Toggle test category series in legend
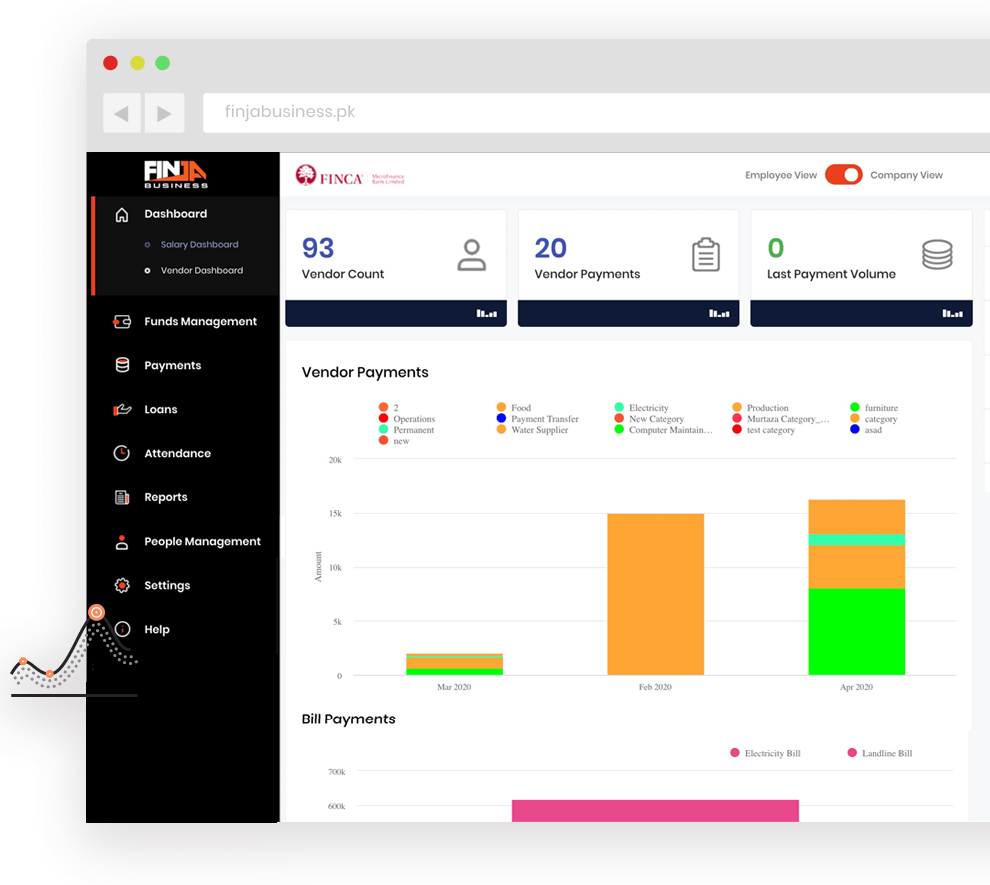This screenshot has height=885, width=990. [x=764, y=429]
